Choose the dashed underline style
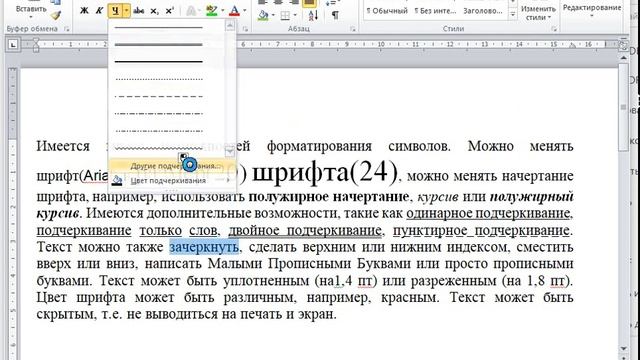Image resolution: width=640 pixels, height=360 pixels. [x=158, y=97]
